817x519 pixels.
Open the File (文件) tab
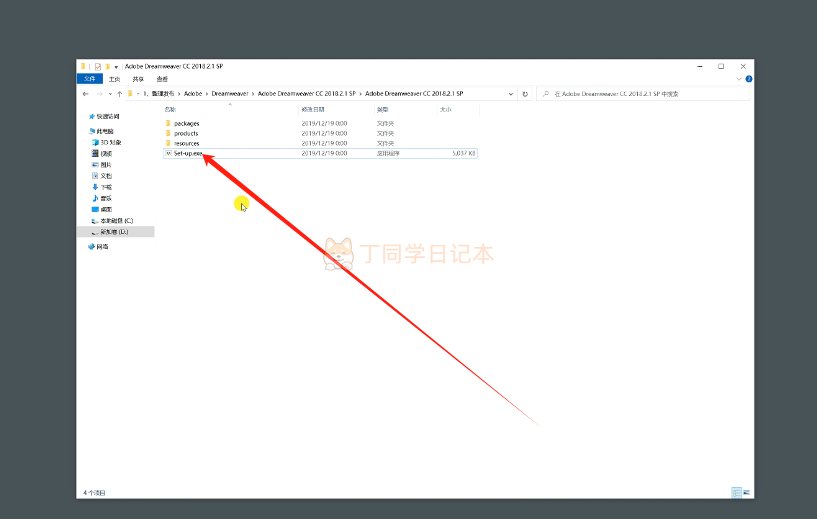coord(90,79)
